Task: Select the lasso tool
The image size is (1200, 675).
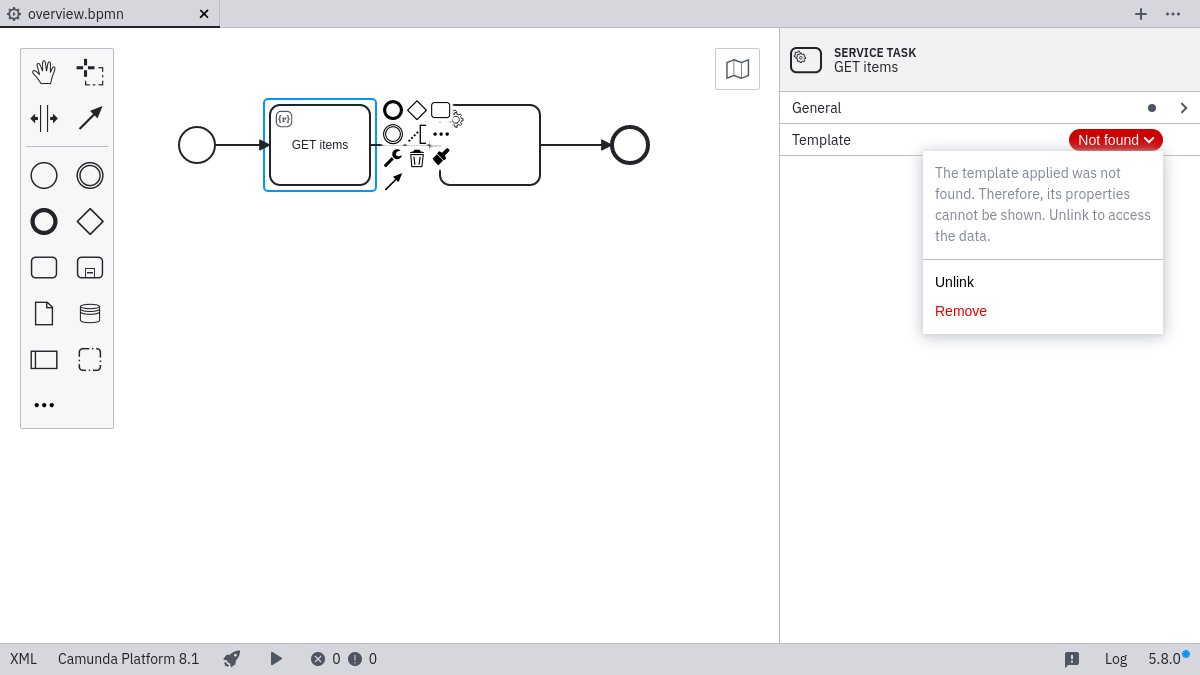Action: point(90,72)
